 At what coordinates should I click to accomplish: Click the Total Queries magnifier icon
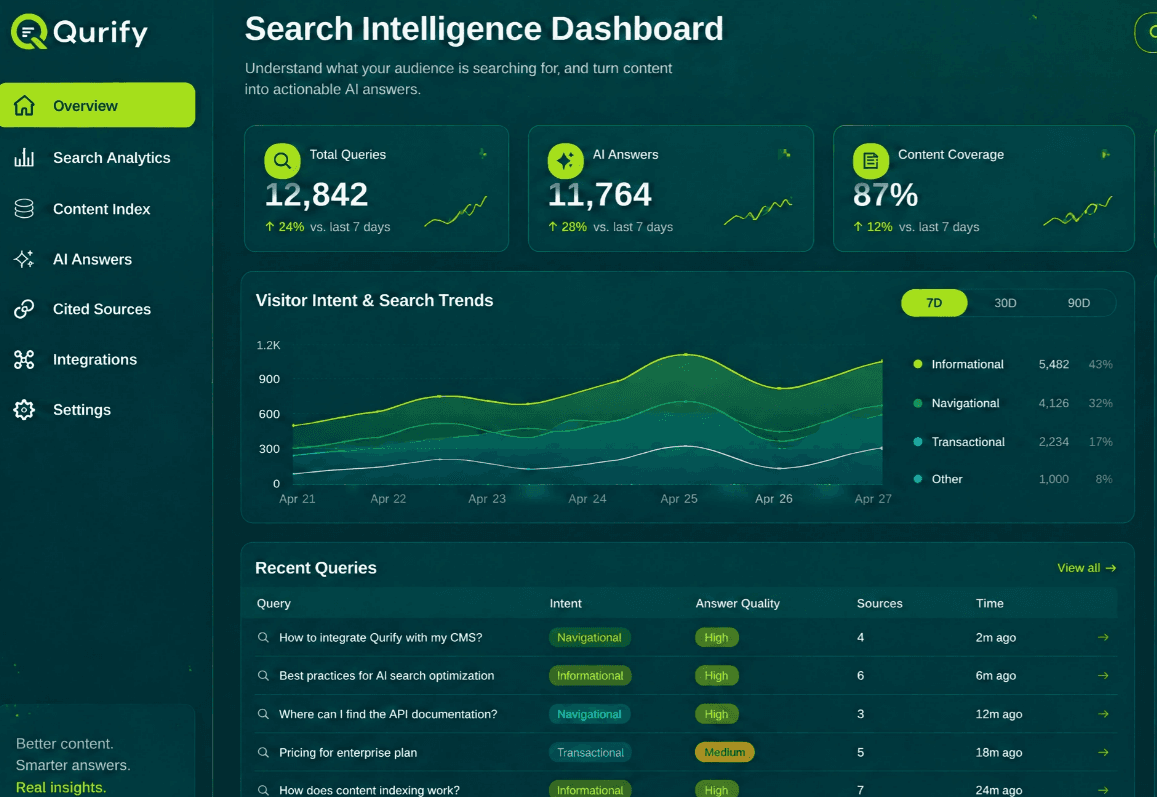click(282, 160)
